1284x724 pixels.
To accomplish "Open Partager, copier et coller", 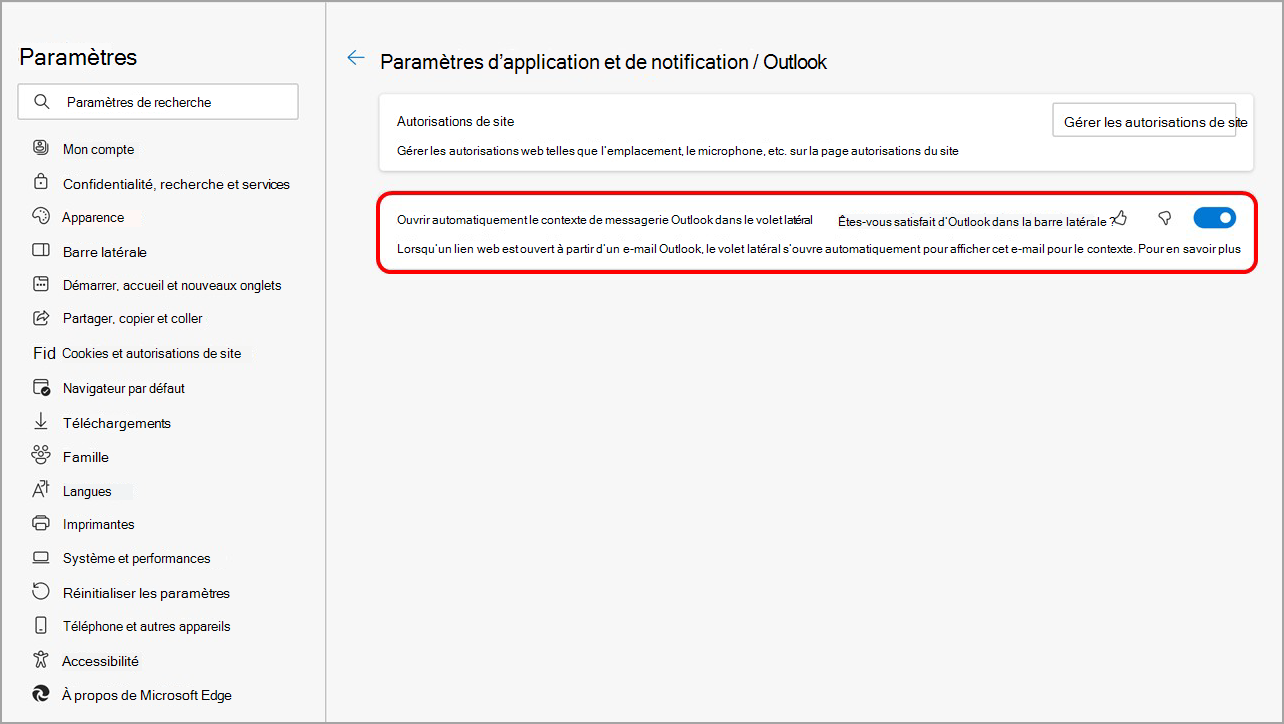I will [x=132, y=318].
